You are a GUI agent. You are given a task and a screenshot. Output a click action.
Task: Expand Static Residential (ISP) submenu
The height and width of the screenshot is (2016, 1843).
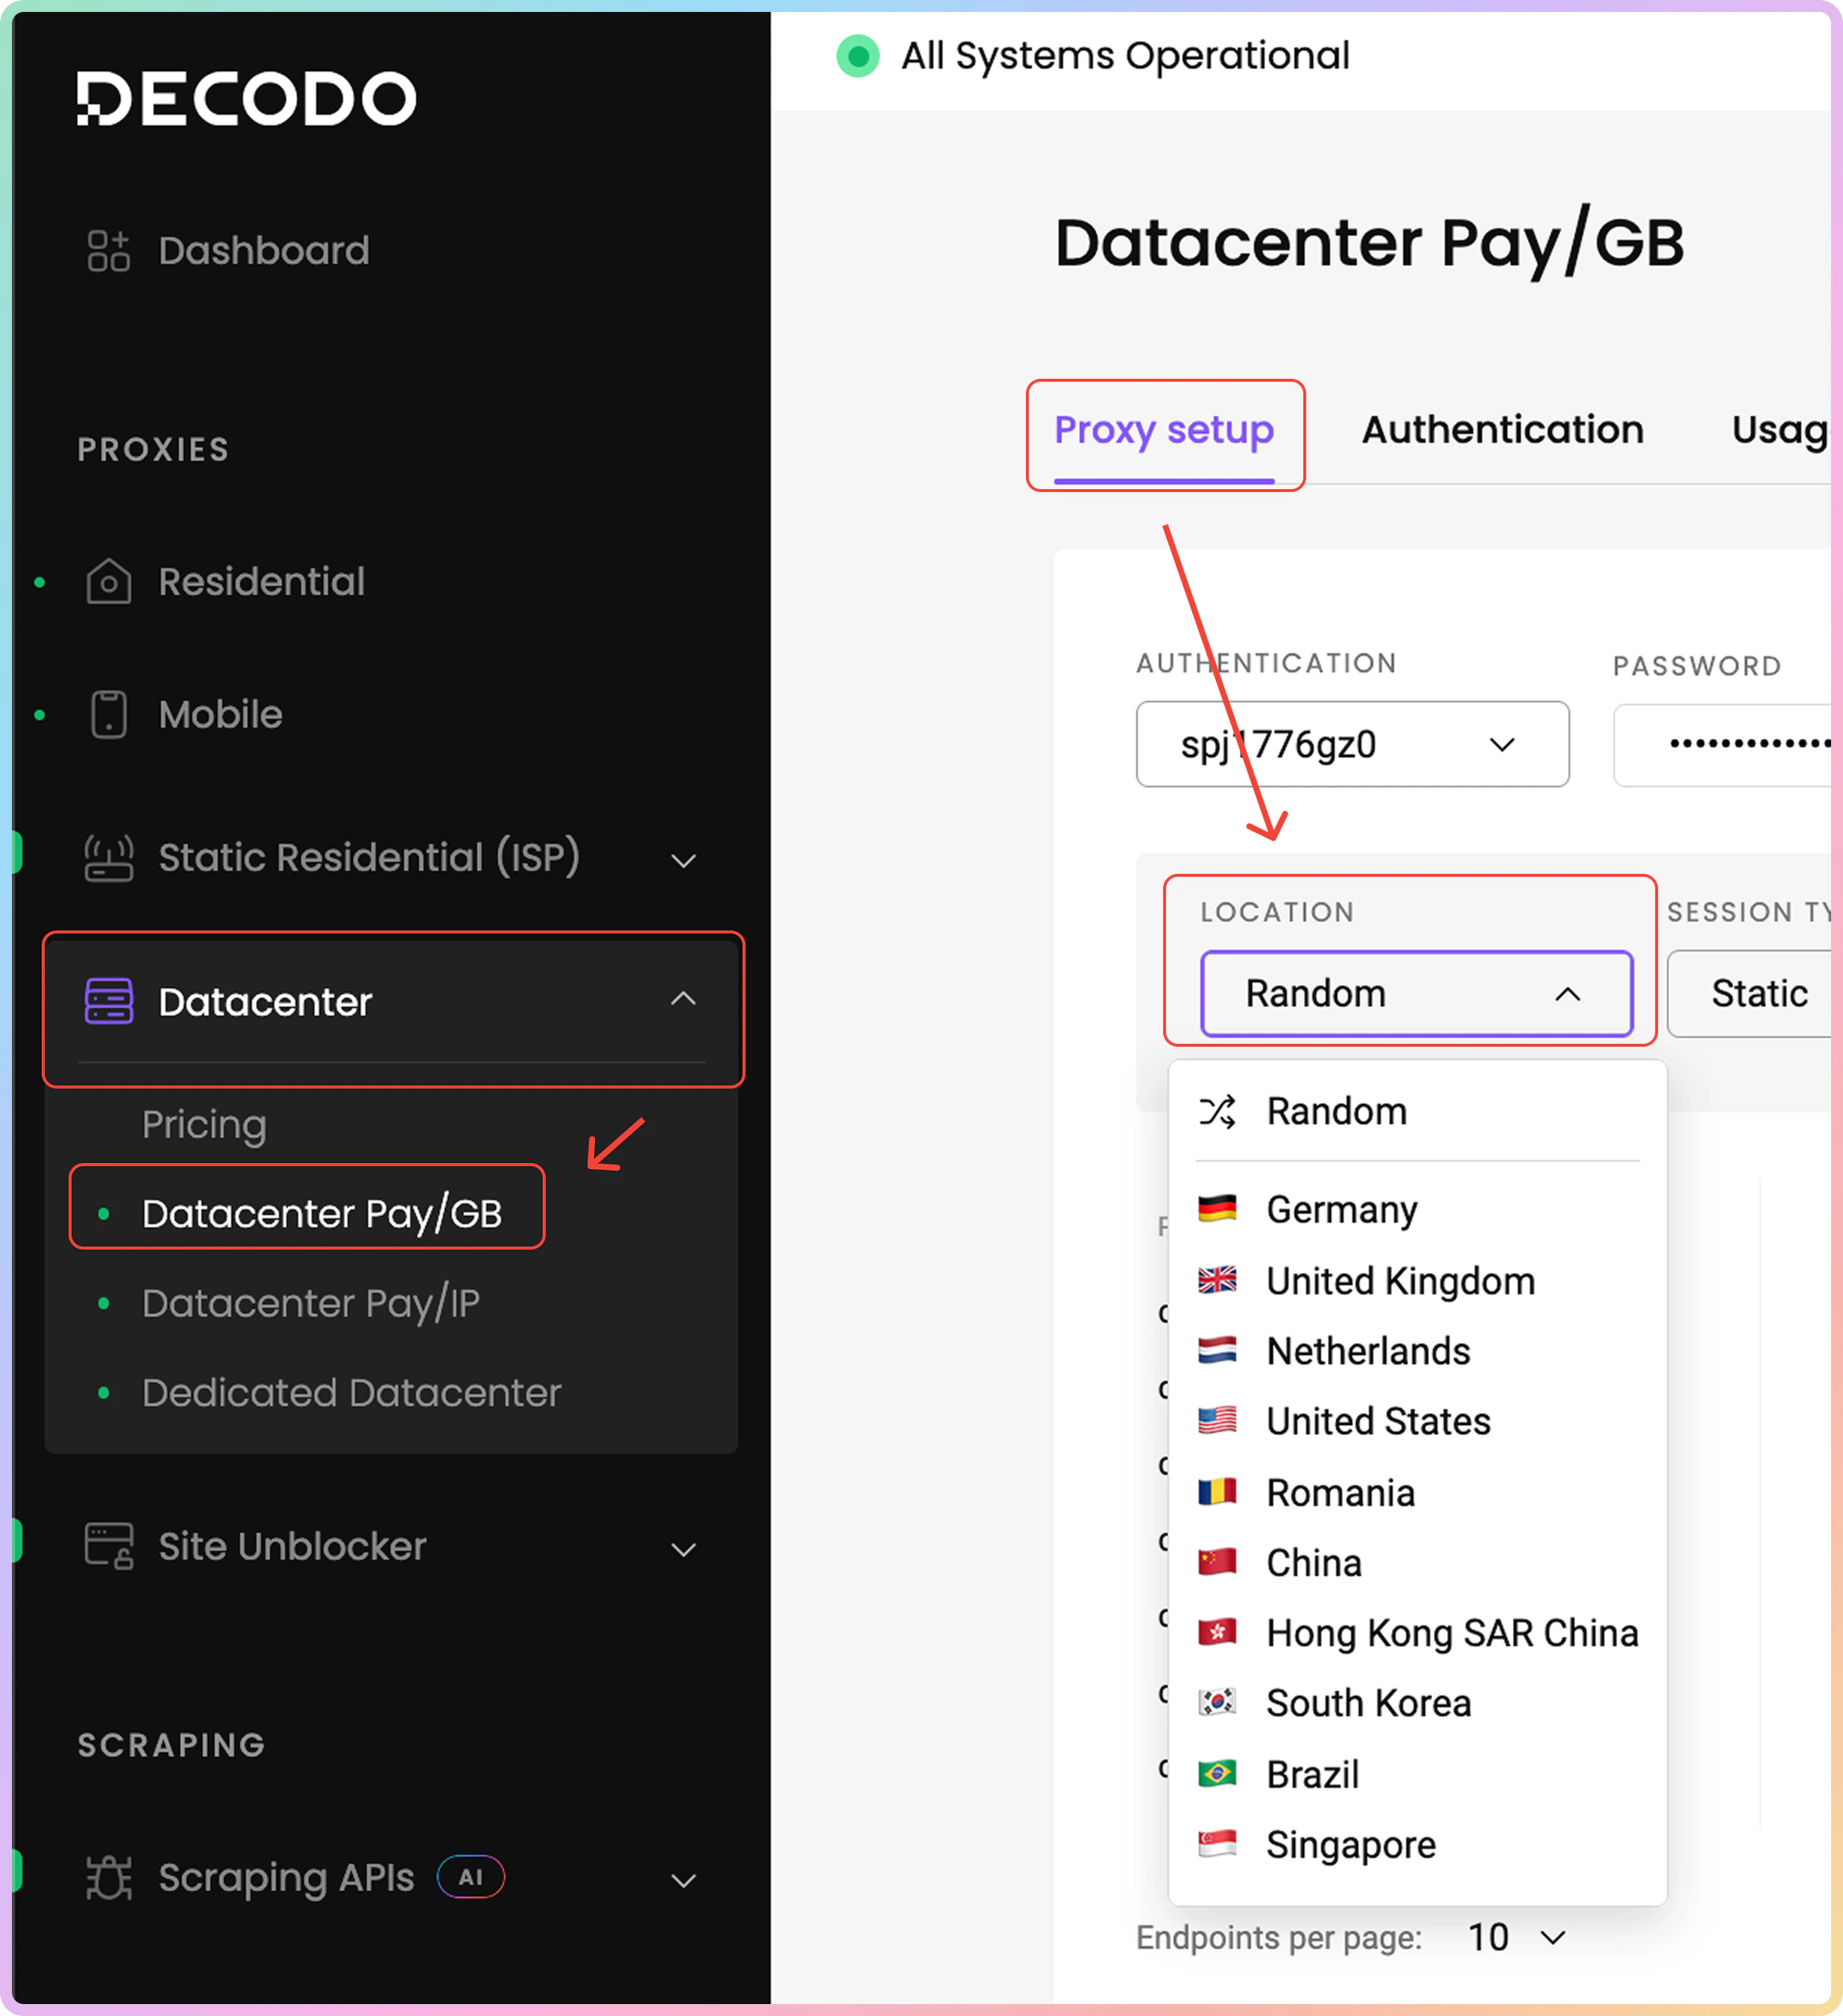coord(683,860)
